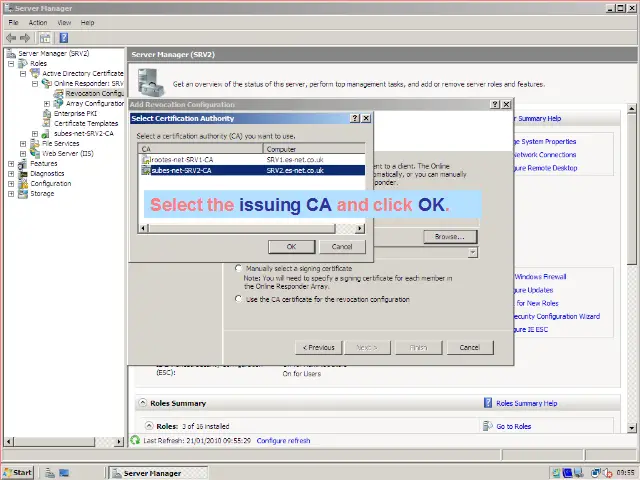Collapse the Roles tree node
Screen dimensions: 640x480
[x=11, y=63]
